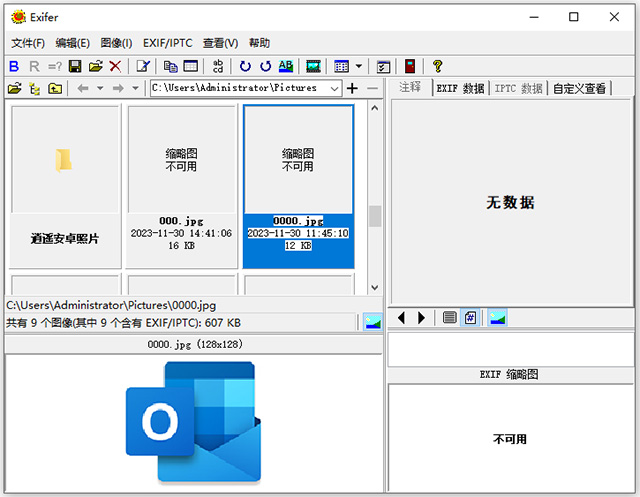This screenshot has width=640, height=497.
Task: Select the 000.jpg thumbnail
Action: (x=181, y=186)
